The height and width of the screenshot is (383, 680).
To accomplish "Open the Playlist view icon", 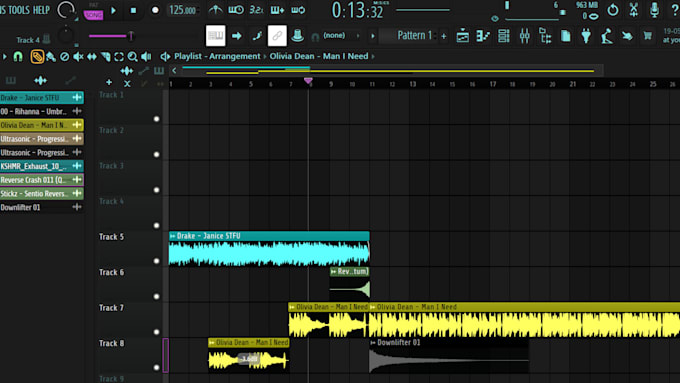I will pyautogui.click(x=462, y=36).
